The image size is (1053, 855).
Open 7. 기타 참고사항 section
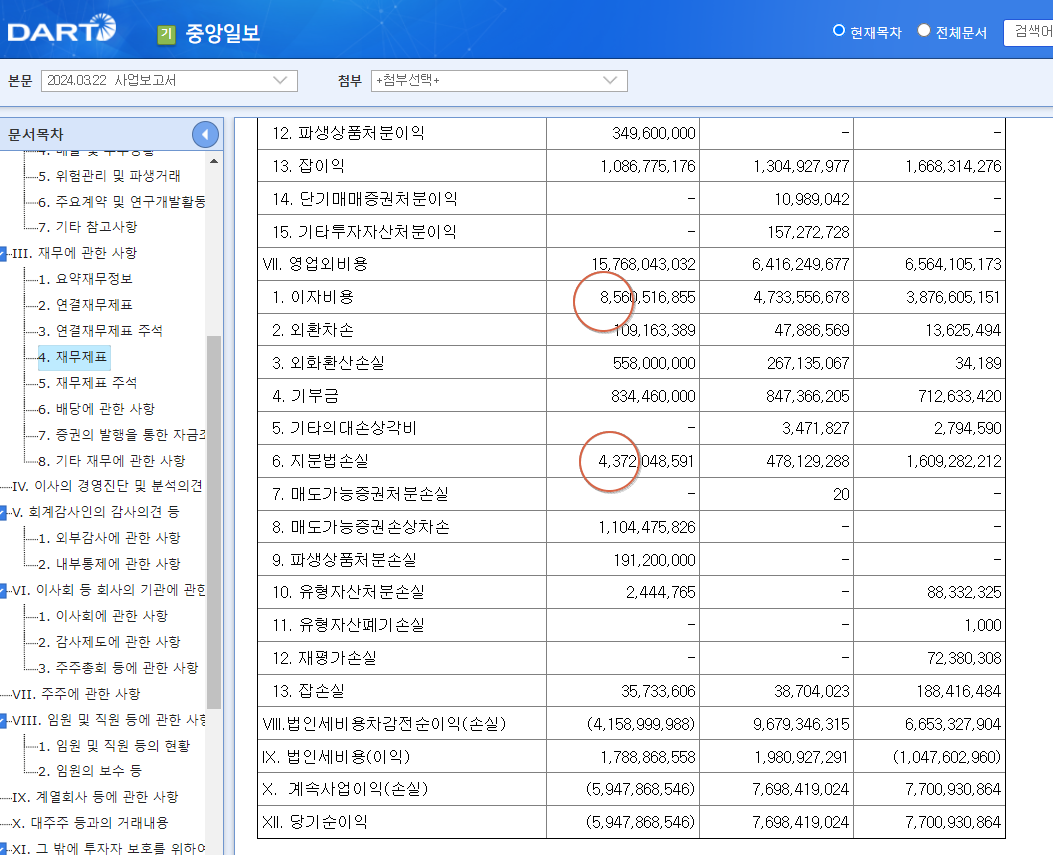pos(88,227)
